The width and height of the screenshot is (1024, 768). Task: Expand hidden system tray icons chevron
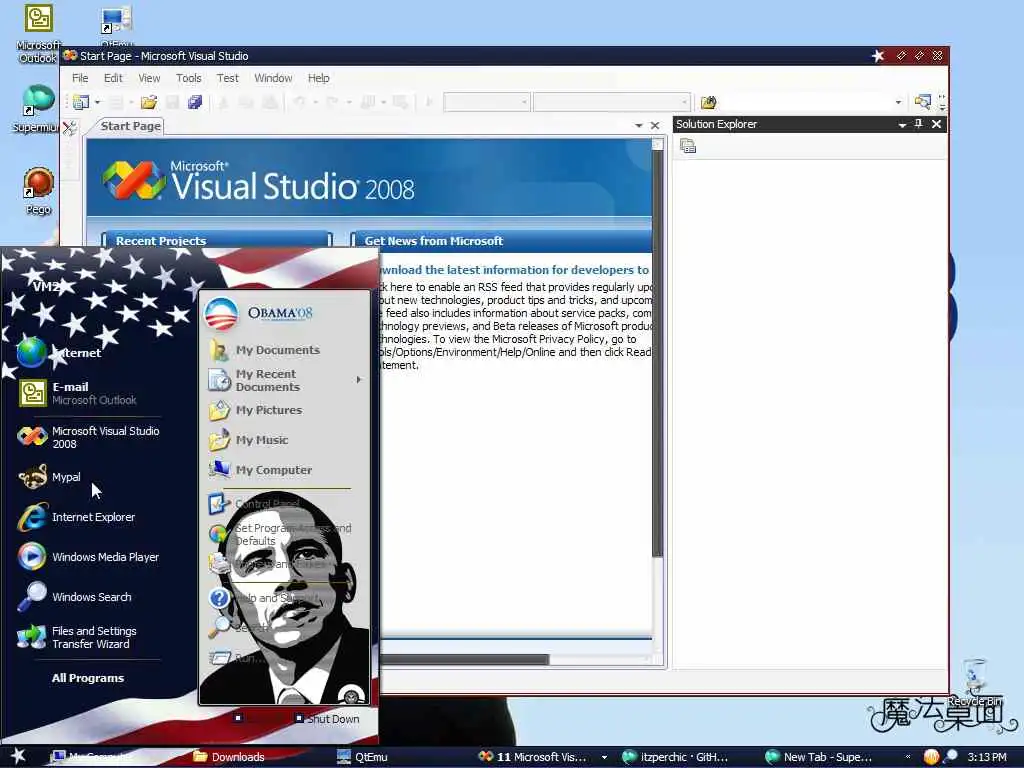908,757
